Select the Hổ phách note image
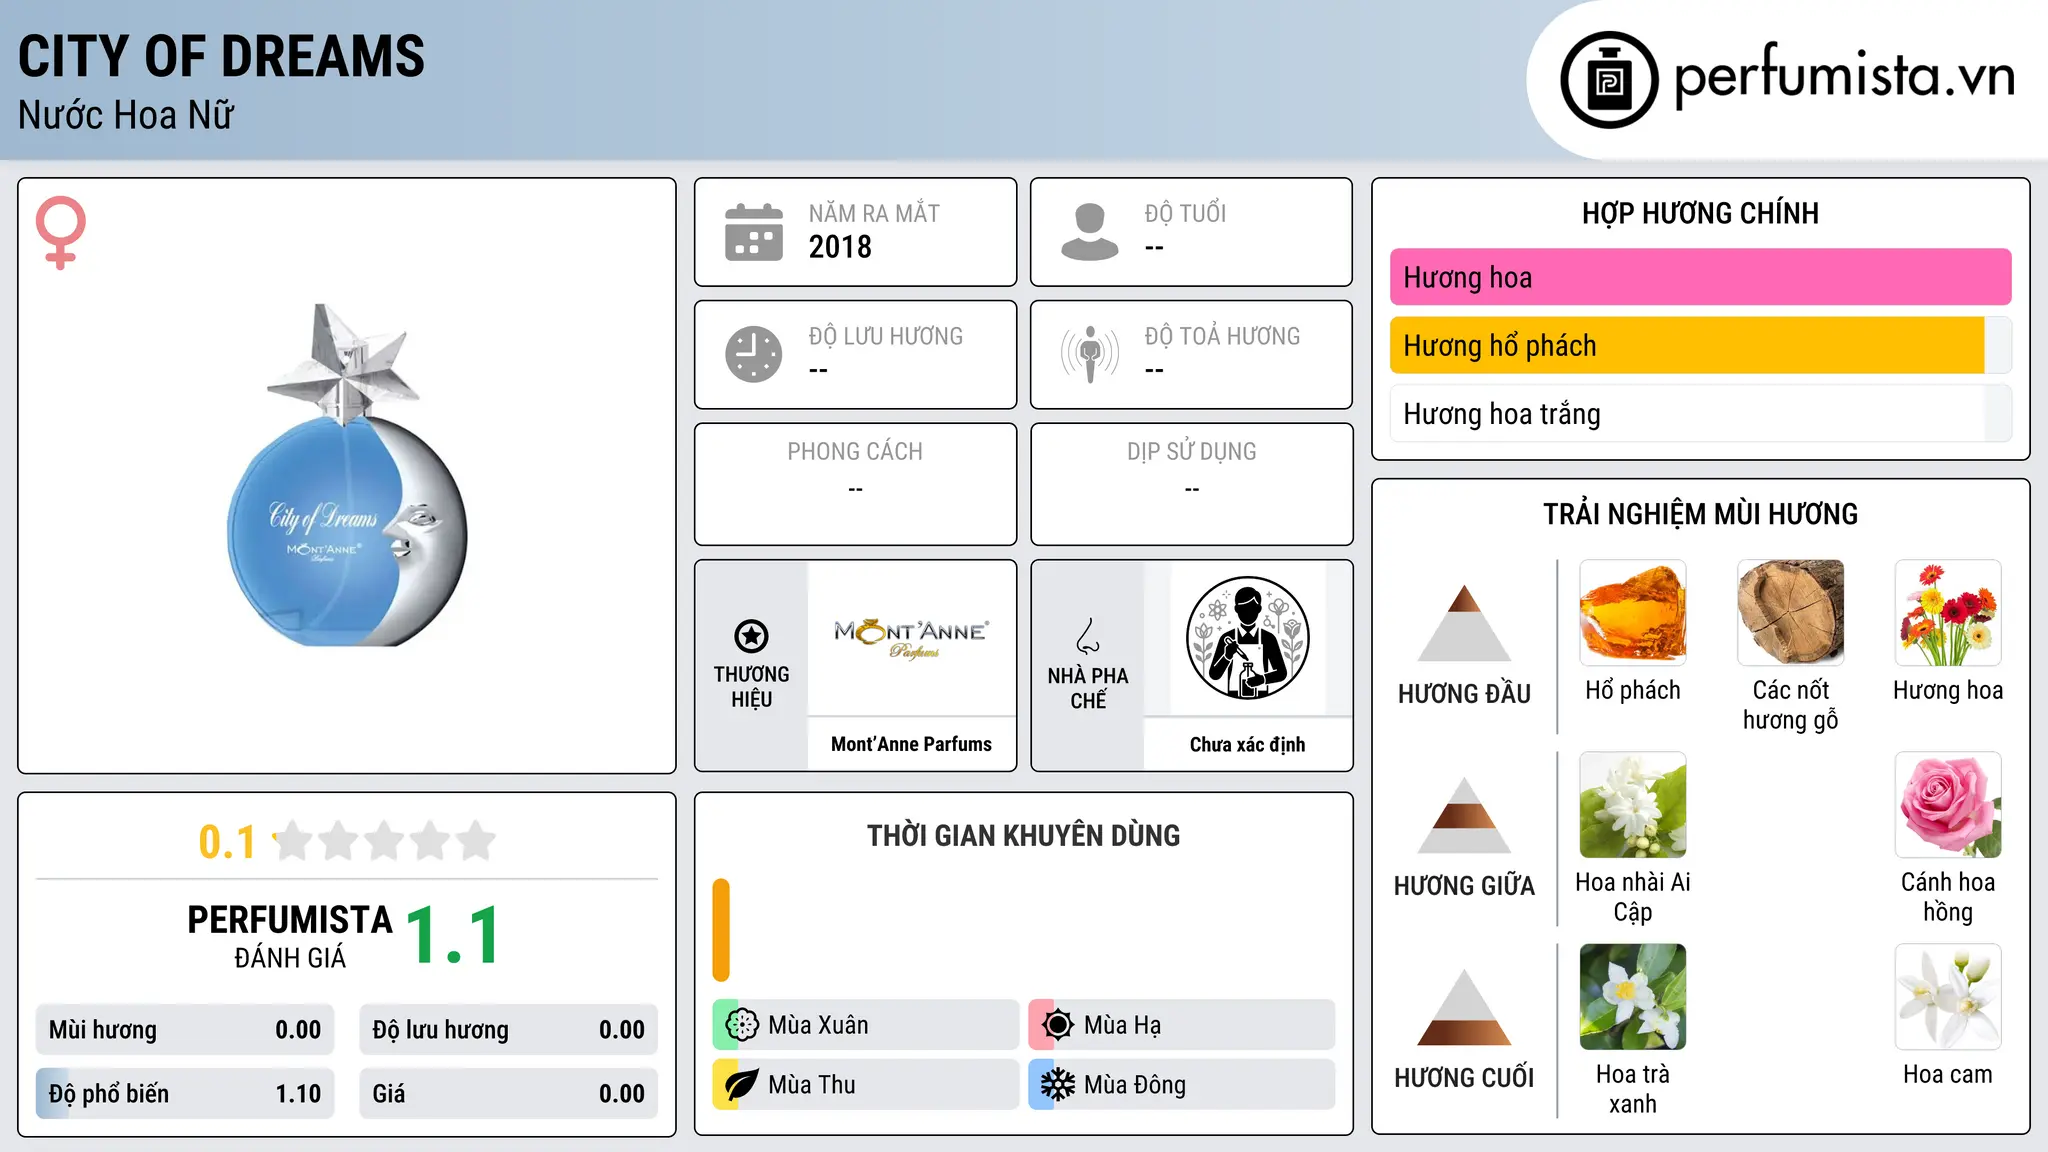Image resolution: width=2048 pixels, height=1152 pixels. click(x=1633, y=613)
